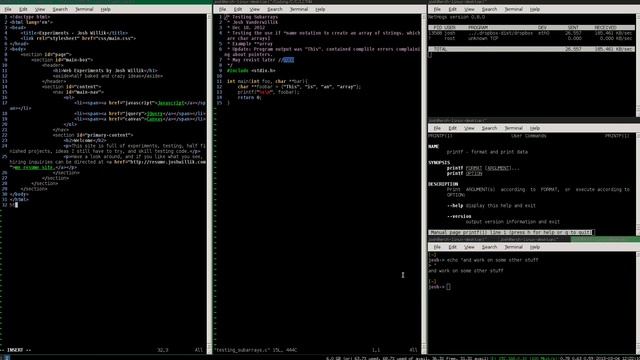Screen dimensions: 640x360
Task: Open Terminal menu in the C code terminal
Action: pyautogui.click(x=299, y=9)
